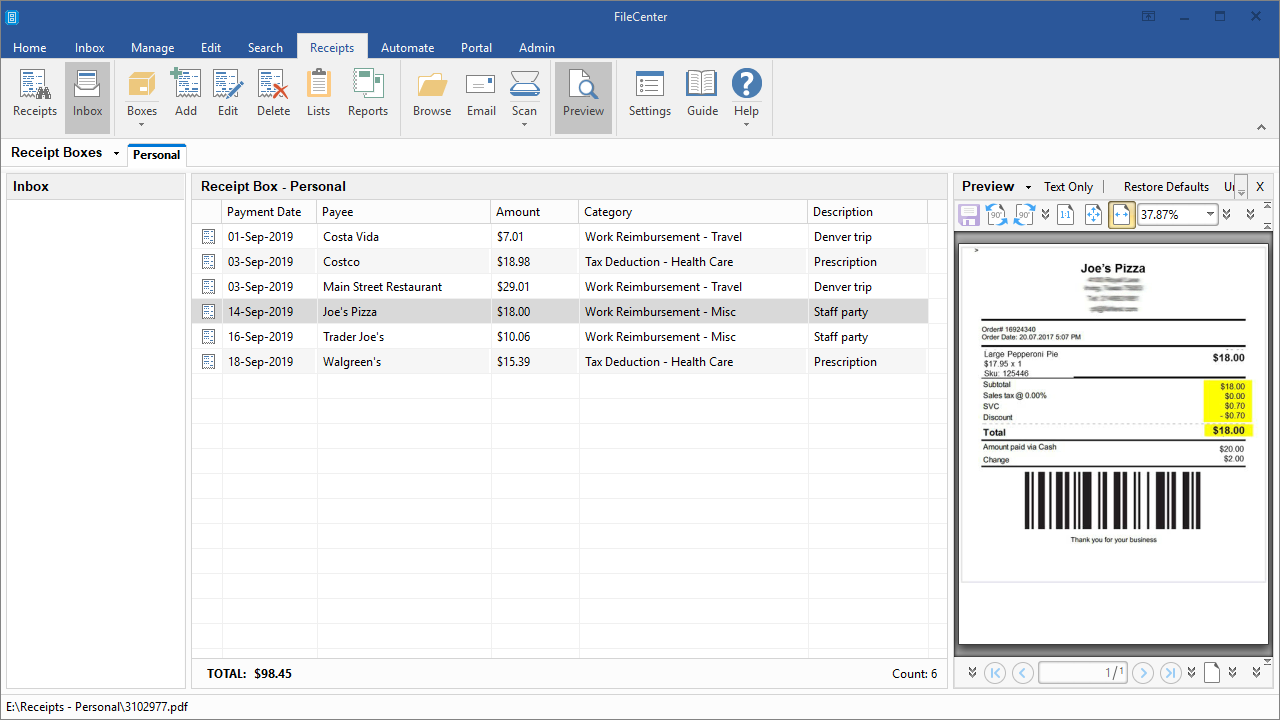Rotate preview 90 degrees clockwise
Image resolution: width=1280 pixels, height=720 pixels.
point(1023,214)
